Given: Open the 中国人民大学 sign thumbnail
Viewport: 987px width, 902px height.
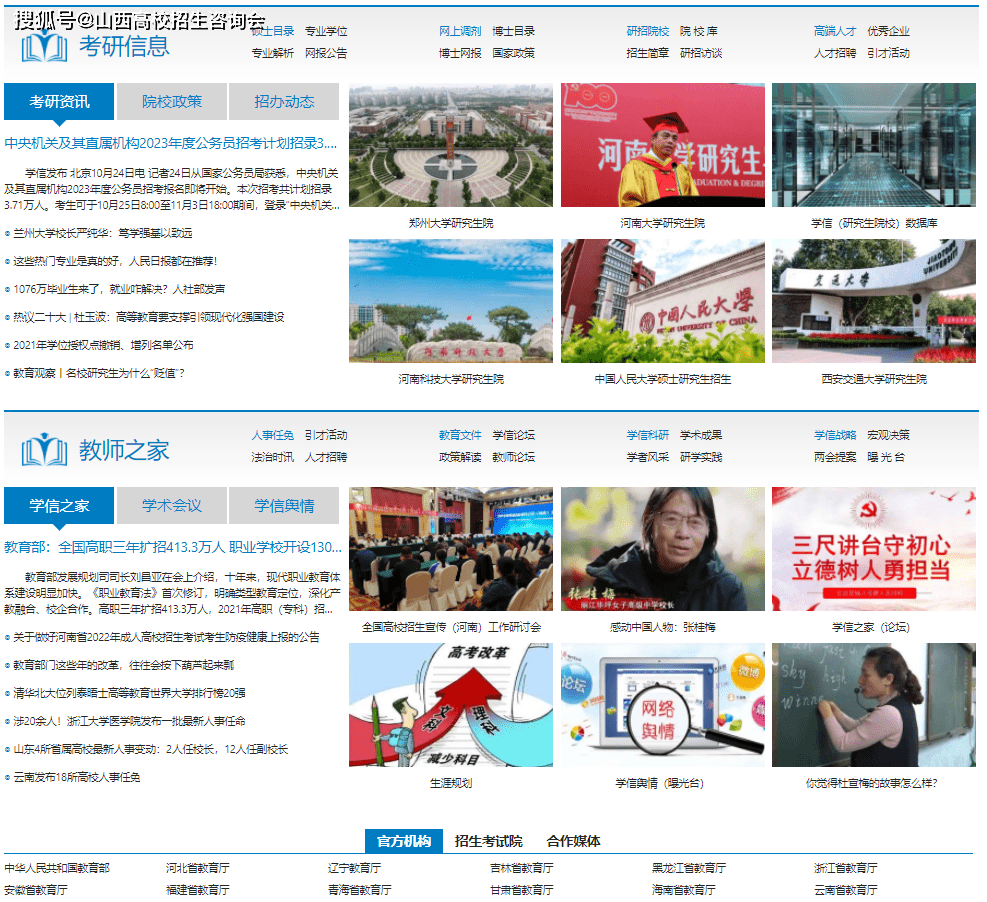Looking at the screenshot, I should pyautogui.click(x=663, y=301).
